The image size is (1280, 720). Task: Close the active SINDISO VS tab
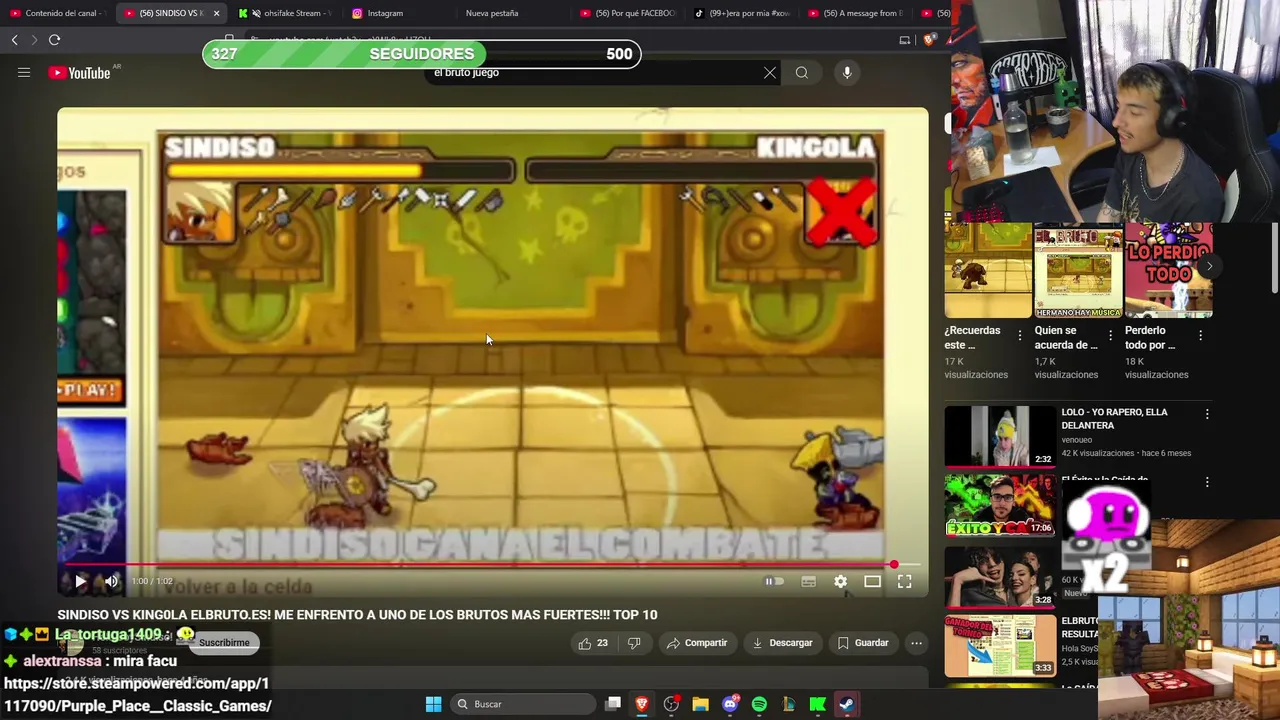point(218,13)
